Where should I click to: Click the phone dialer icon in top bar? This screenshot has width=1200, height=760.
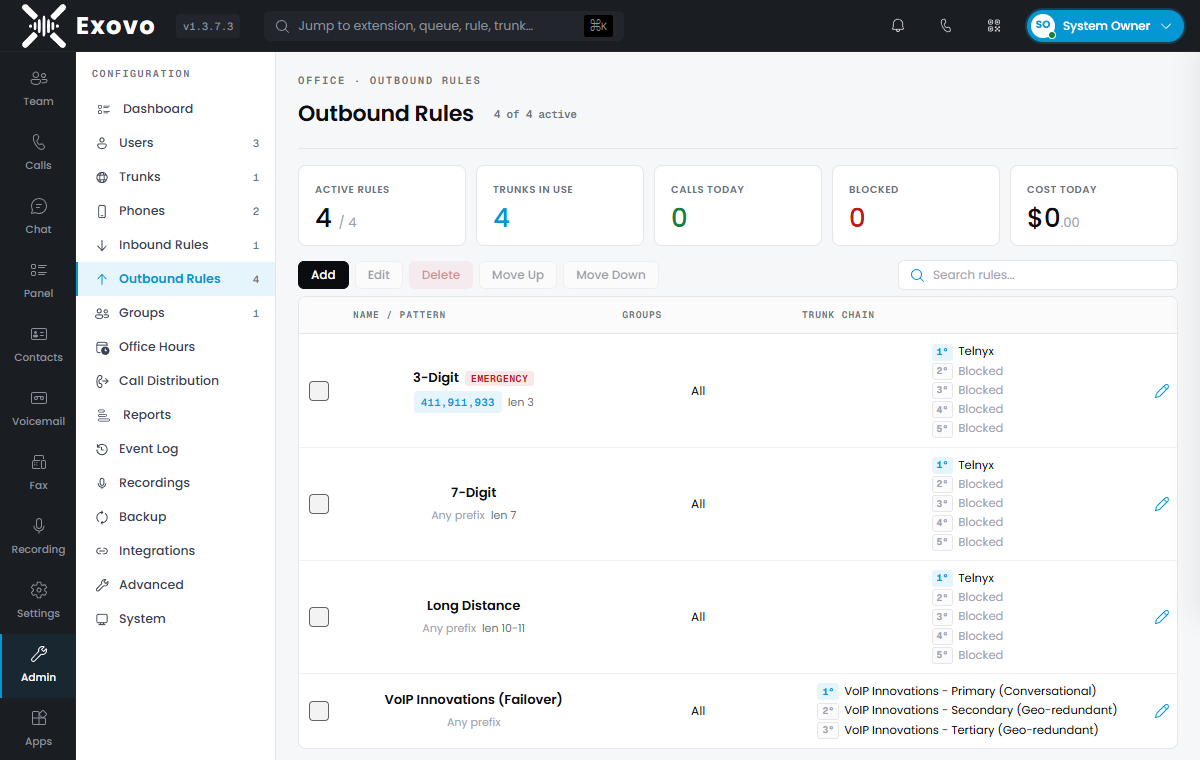946,26
